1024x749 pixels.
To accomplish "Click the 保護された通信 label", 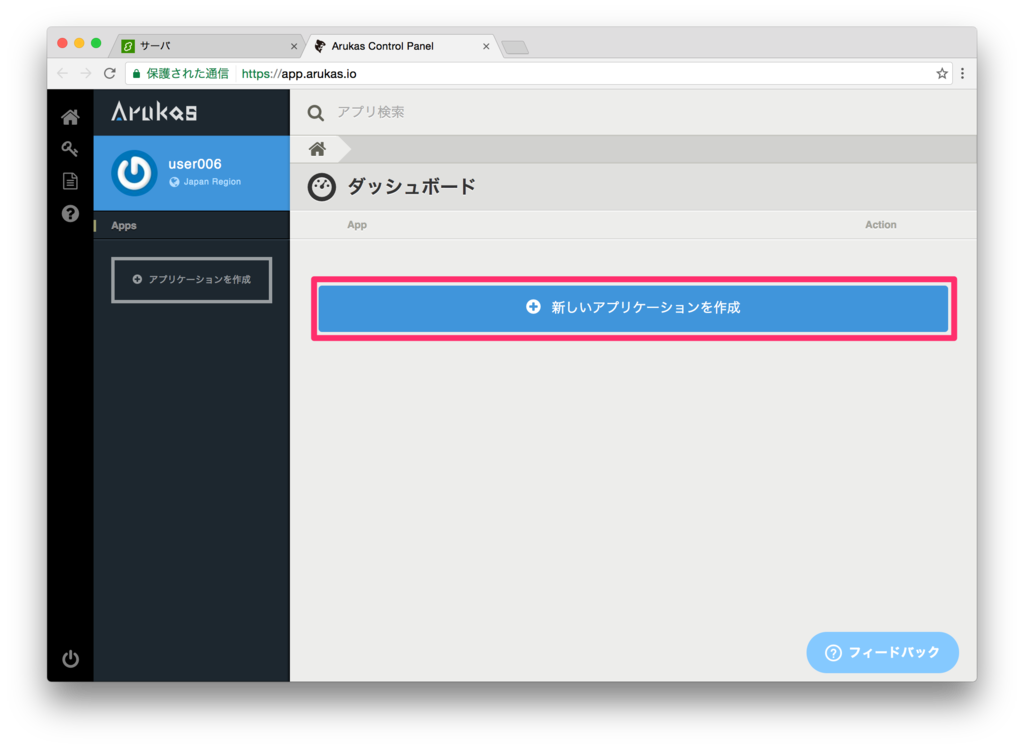I will click(x=187, y=74).
